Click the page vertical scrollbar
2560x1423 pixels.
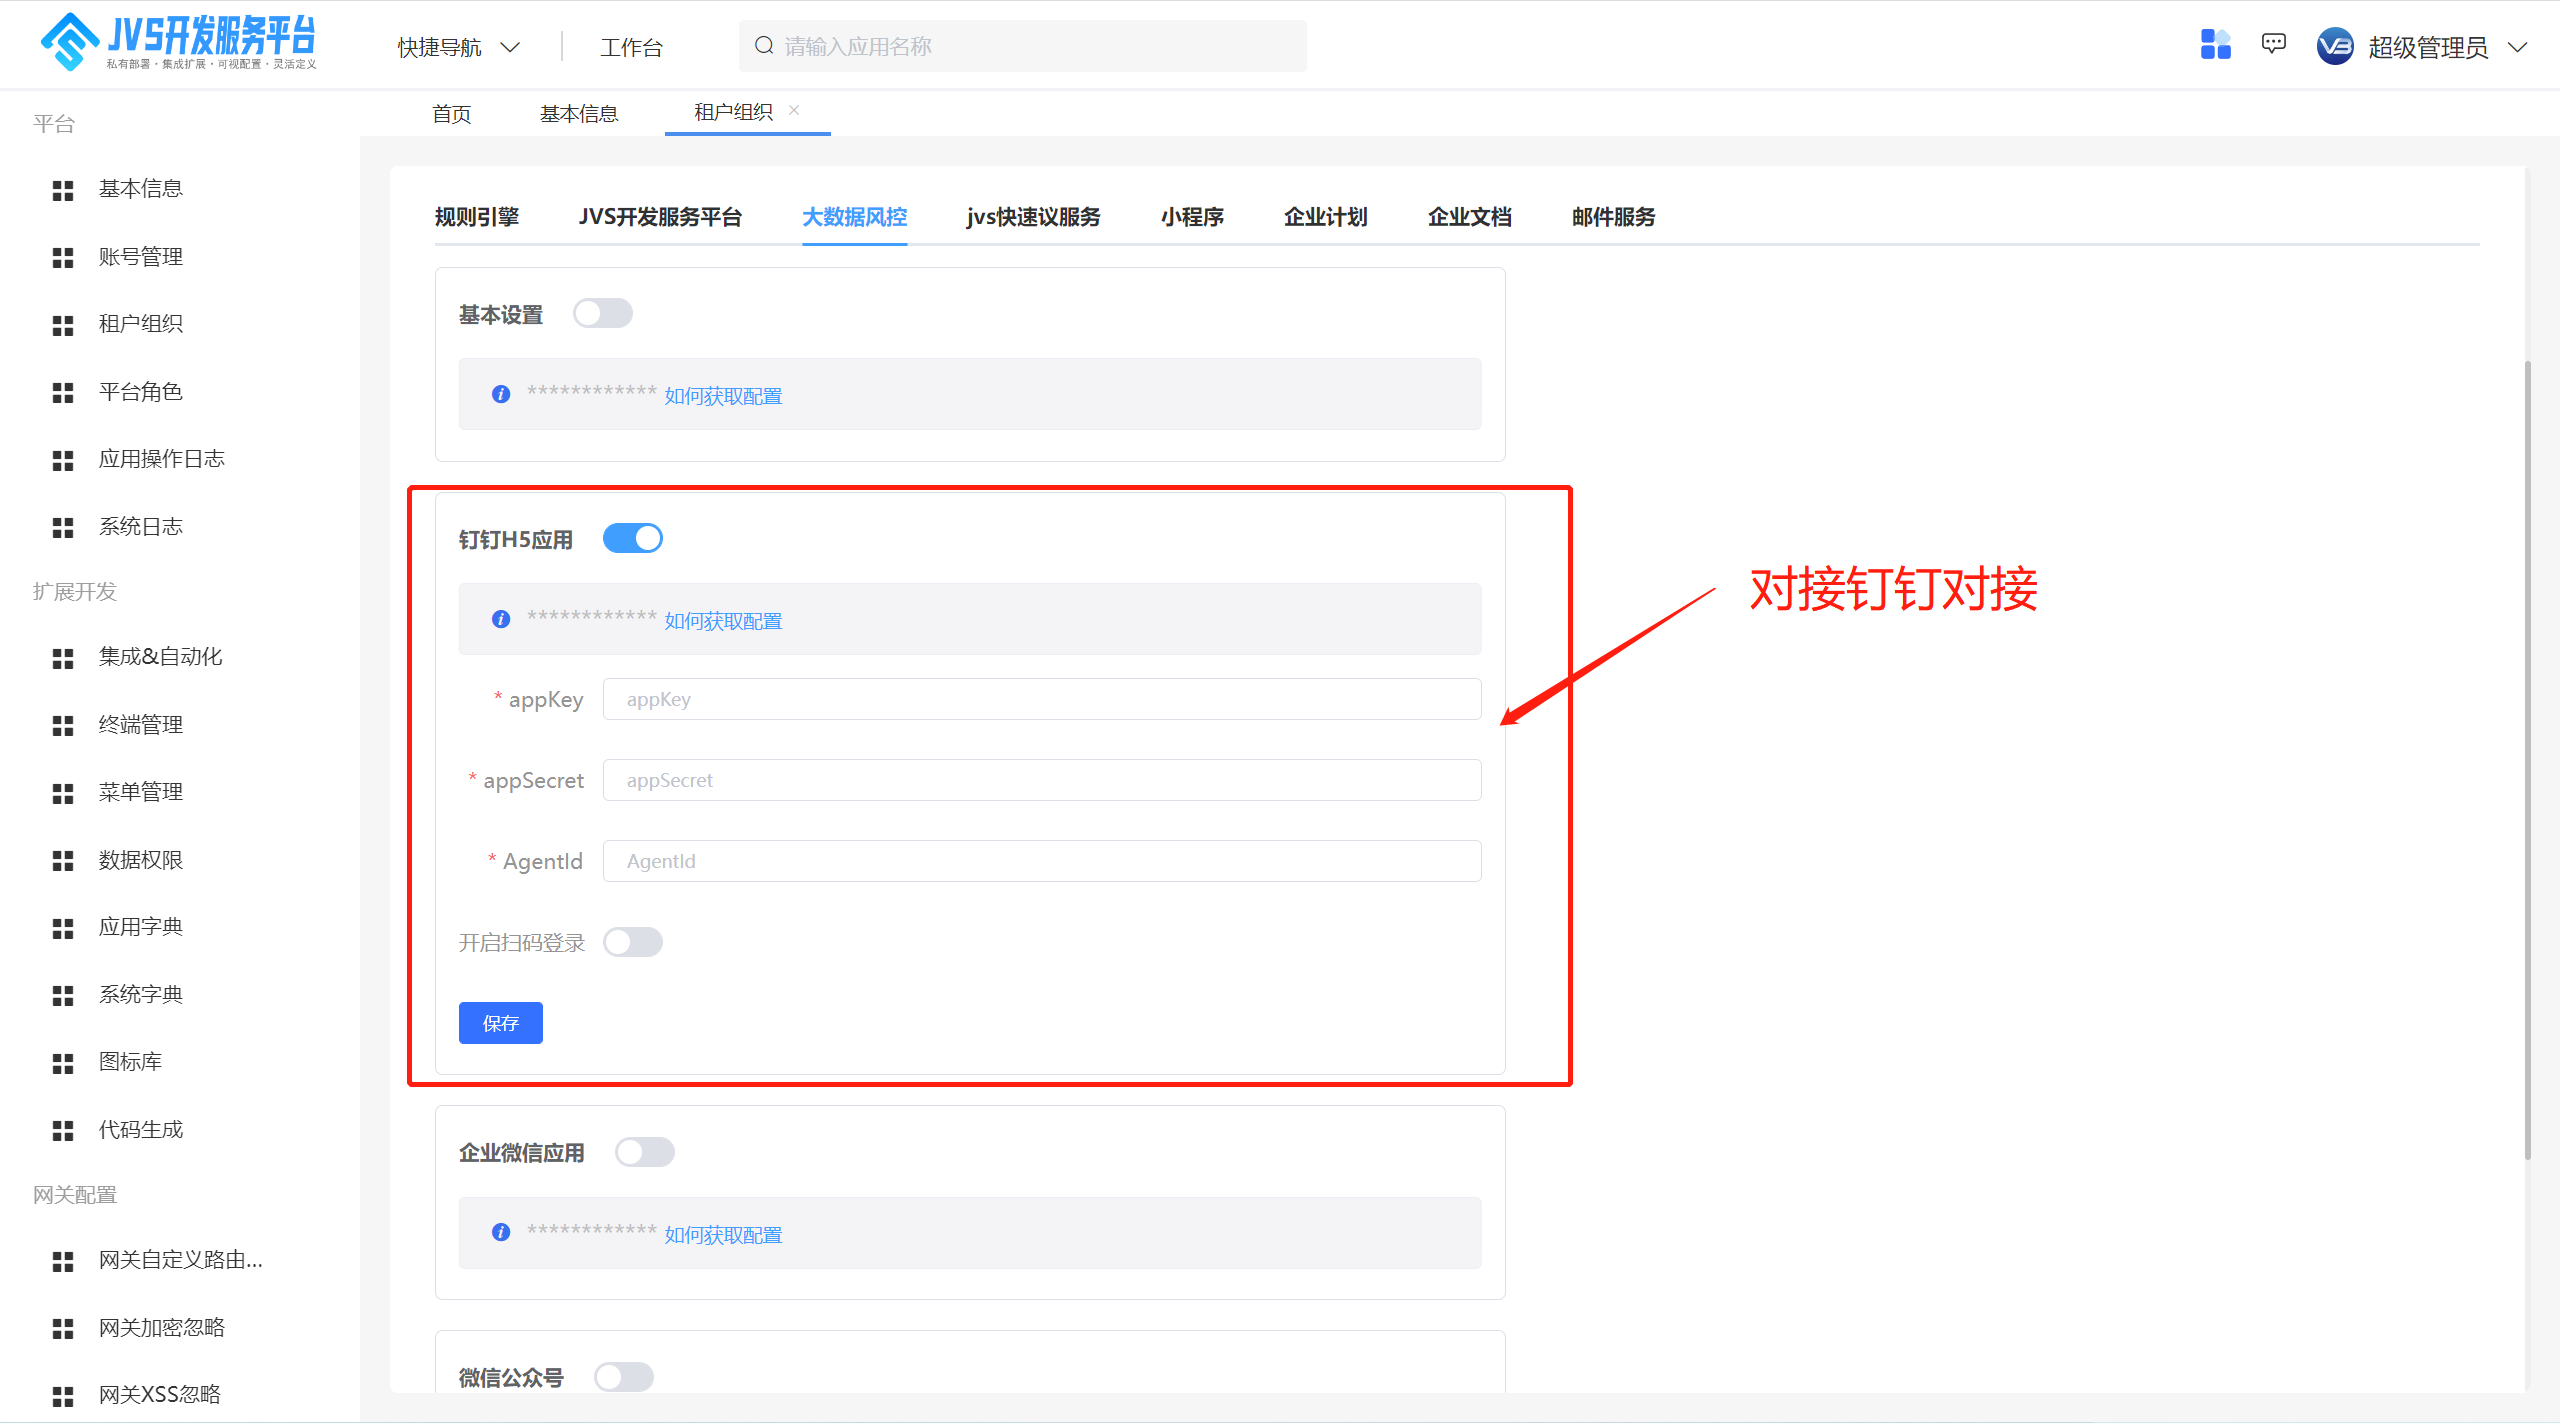point(2528,760)
